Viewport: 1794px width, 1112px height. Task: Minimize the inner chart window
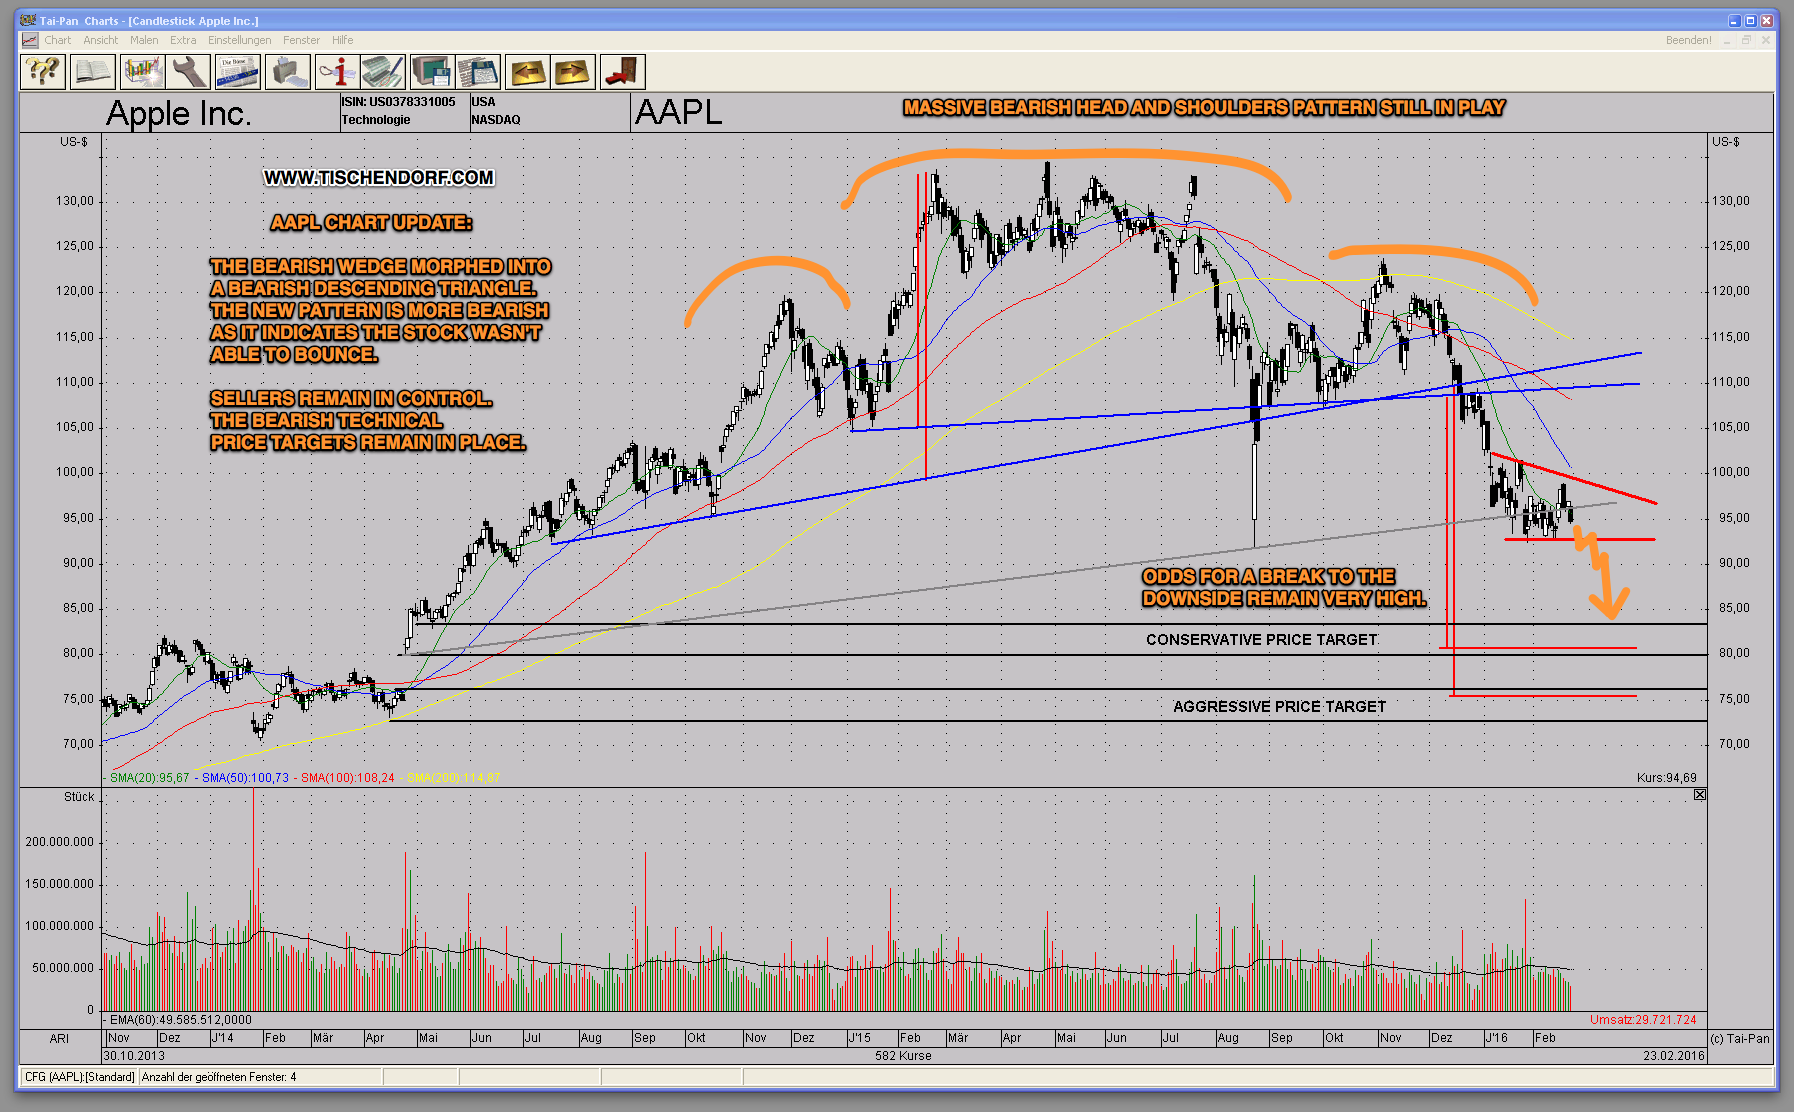pos(1728,40)
